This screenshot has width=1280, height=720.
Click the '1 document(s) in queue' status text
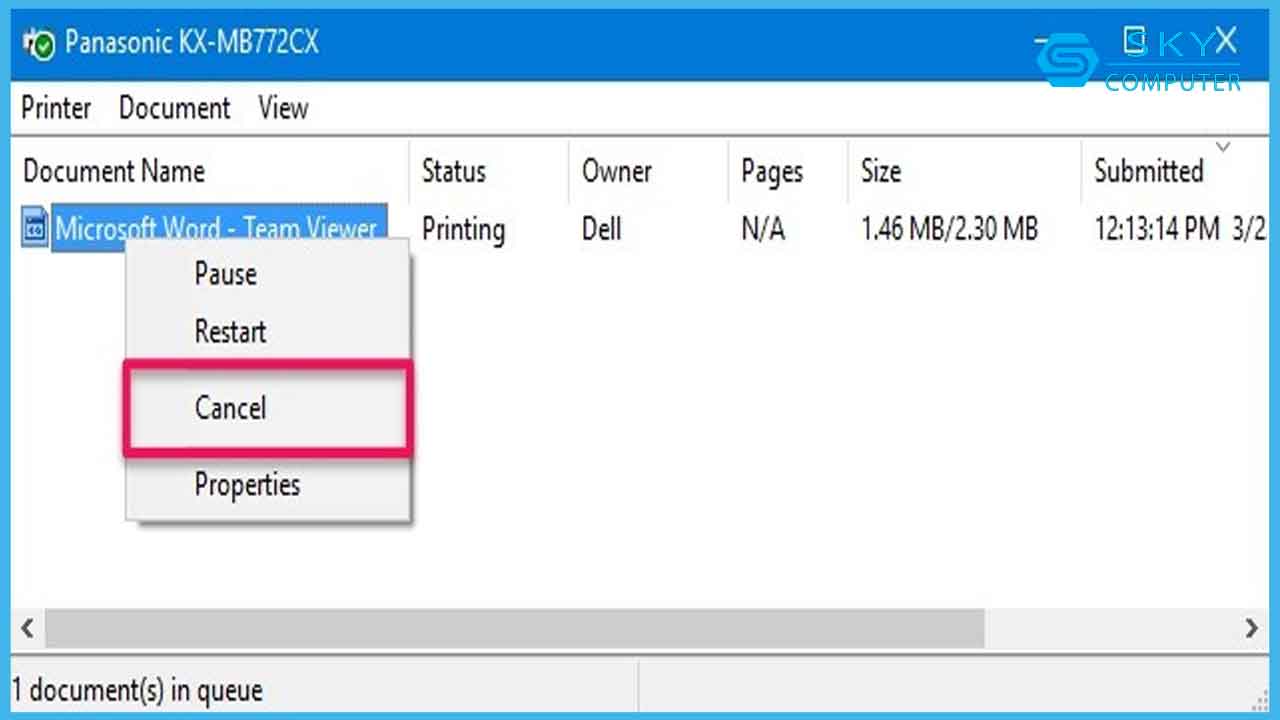(138, 690)
